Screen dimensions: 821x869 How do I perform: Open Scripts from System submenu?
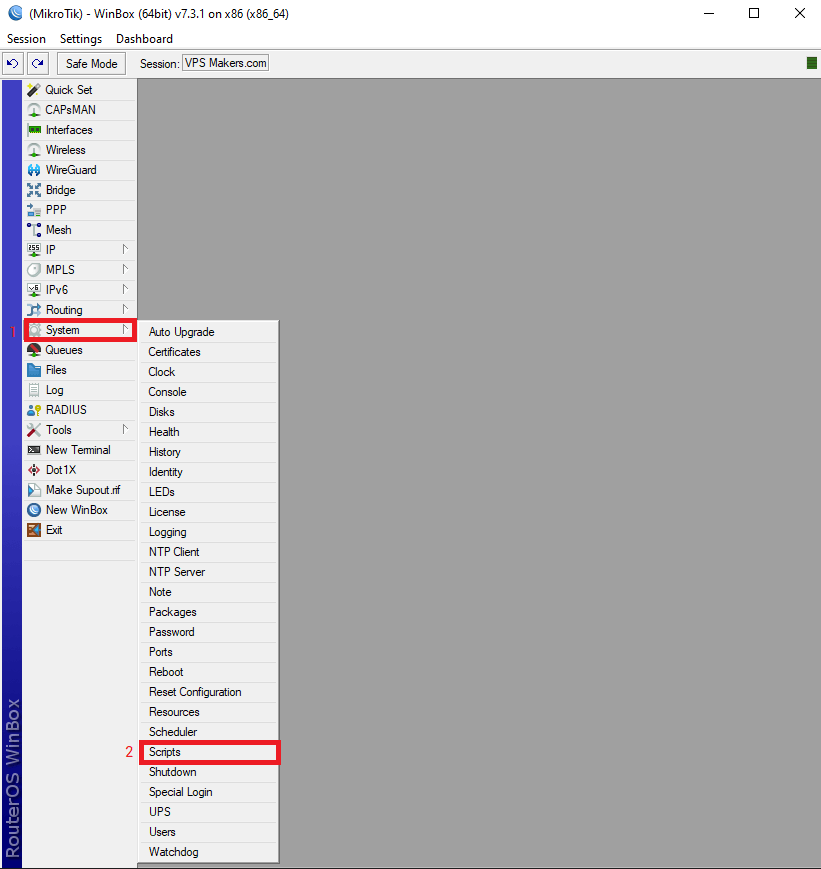coord(208,752)
